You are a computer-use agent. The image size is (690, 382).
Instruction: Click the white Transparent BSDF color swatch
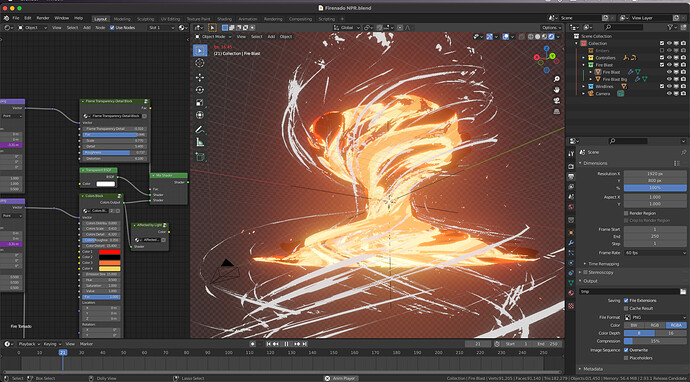pos(105,184)
